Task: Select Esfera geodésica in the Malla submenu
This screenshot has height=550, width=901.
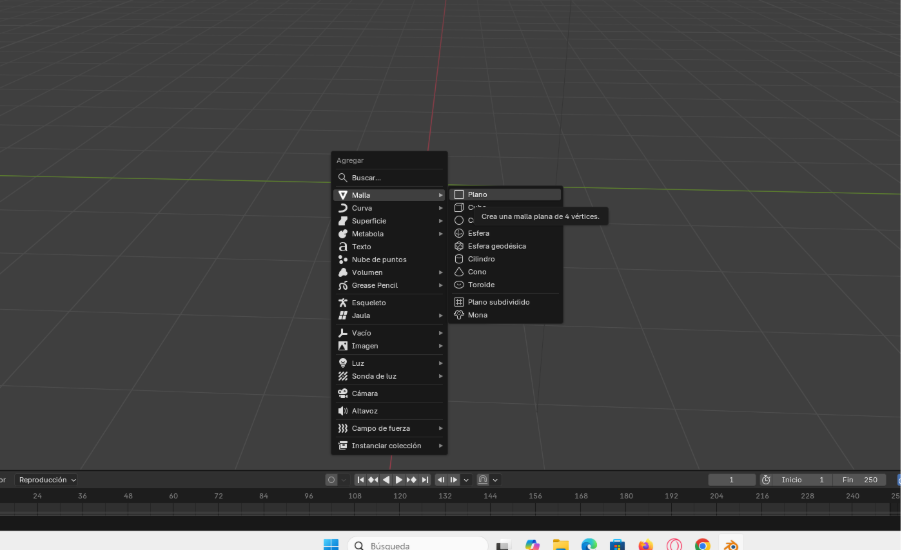Action: [x=496, y=246]
